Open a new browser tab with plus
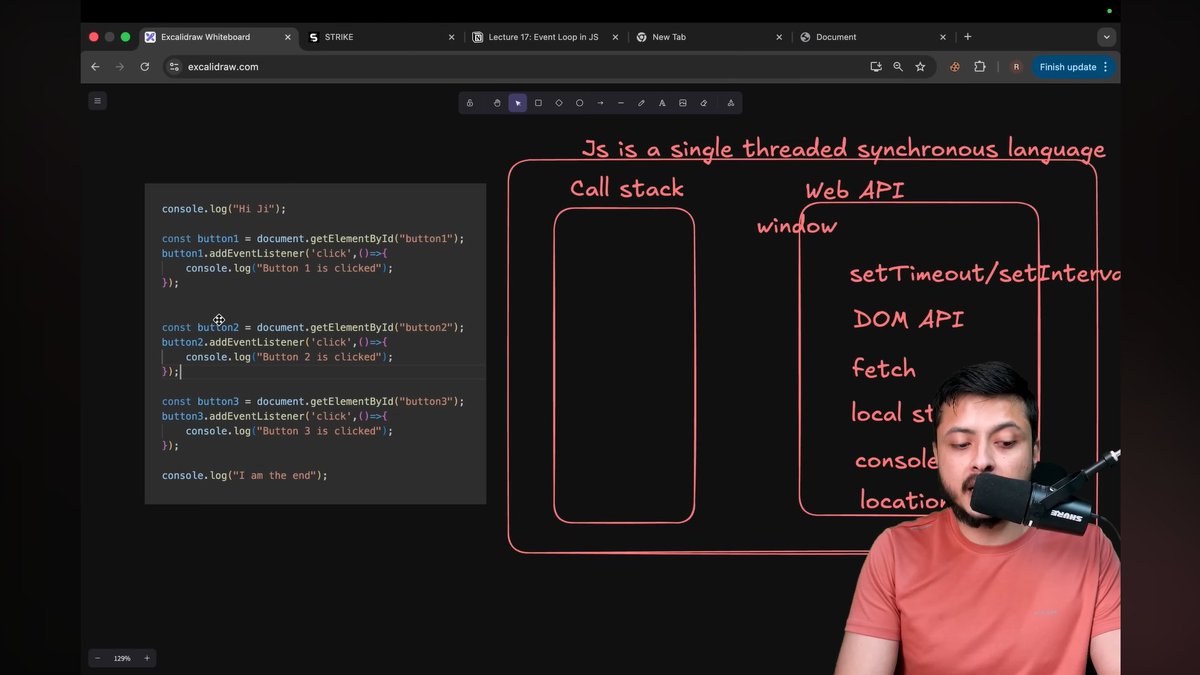The image size is (1200, 675). 967,37
